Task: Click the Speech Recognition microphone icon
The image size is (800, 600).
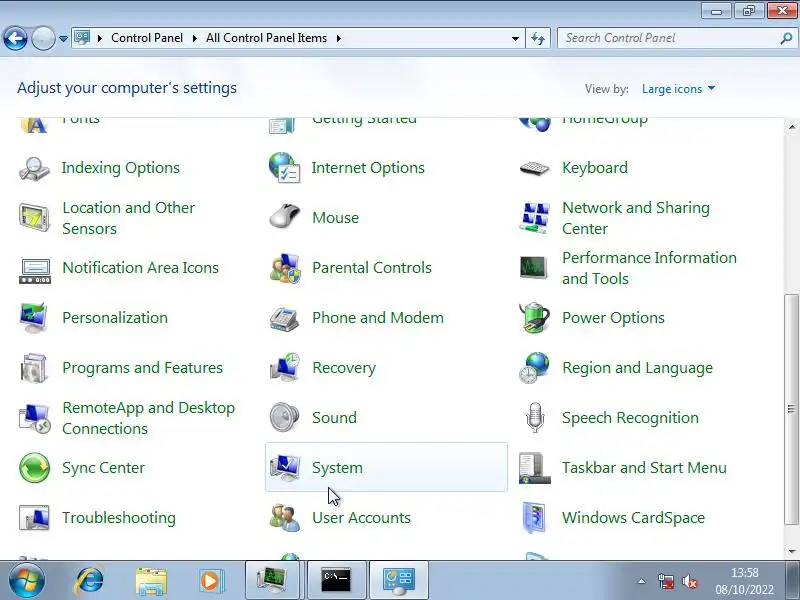Action: (x=535, y=417)
